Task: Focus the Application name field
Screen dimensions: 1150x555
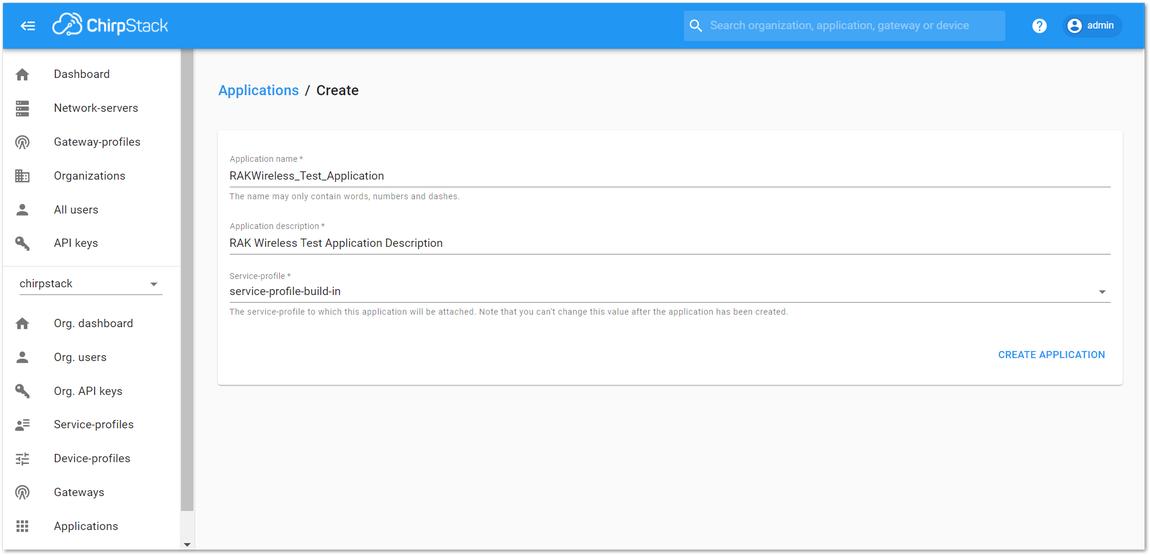Action: [x=670, y=176]
